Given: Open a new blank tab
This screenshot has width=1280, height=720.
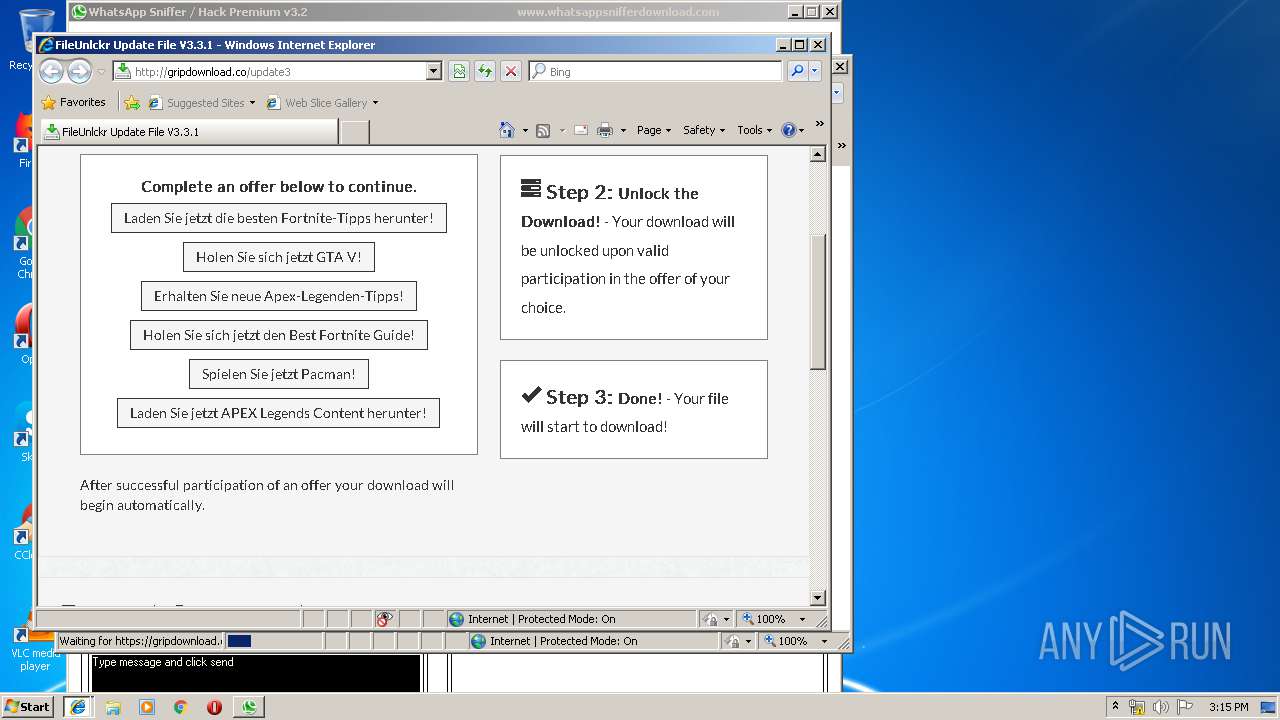Looking at the screenshot, I should (x=355, y=132).
